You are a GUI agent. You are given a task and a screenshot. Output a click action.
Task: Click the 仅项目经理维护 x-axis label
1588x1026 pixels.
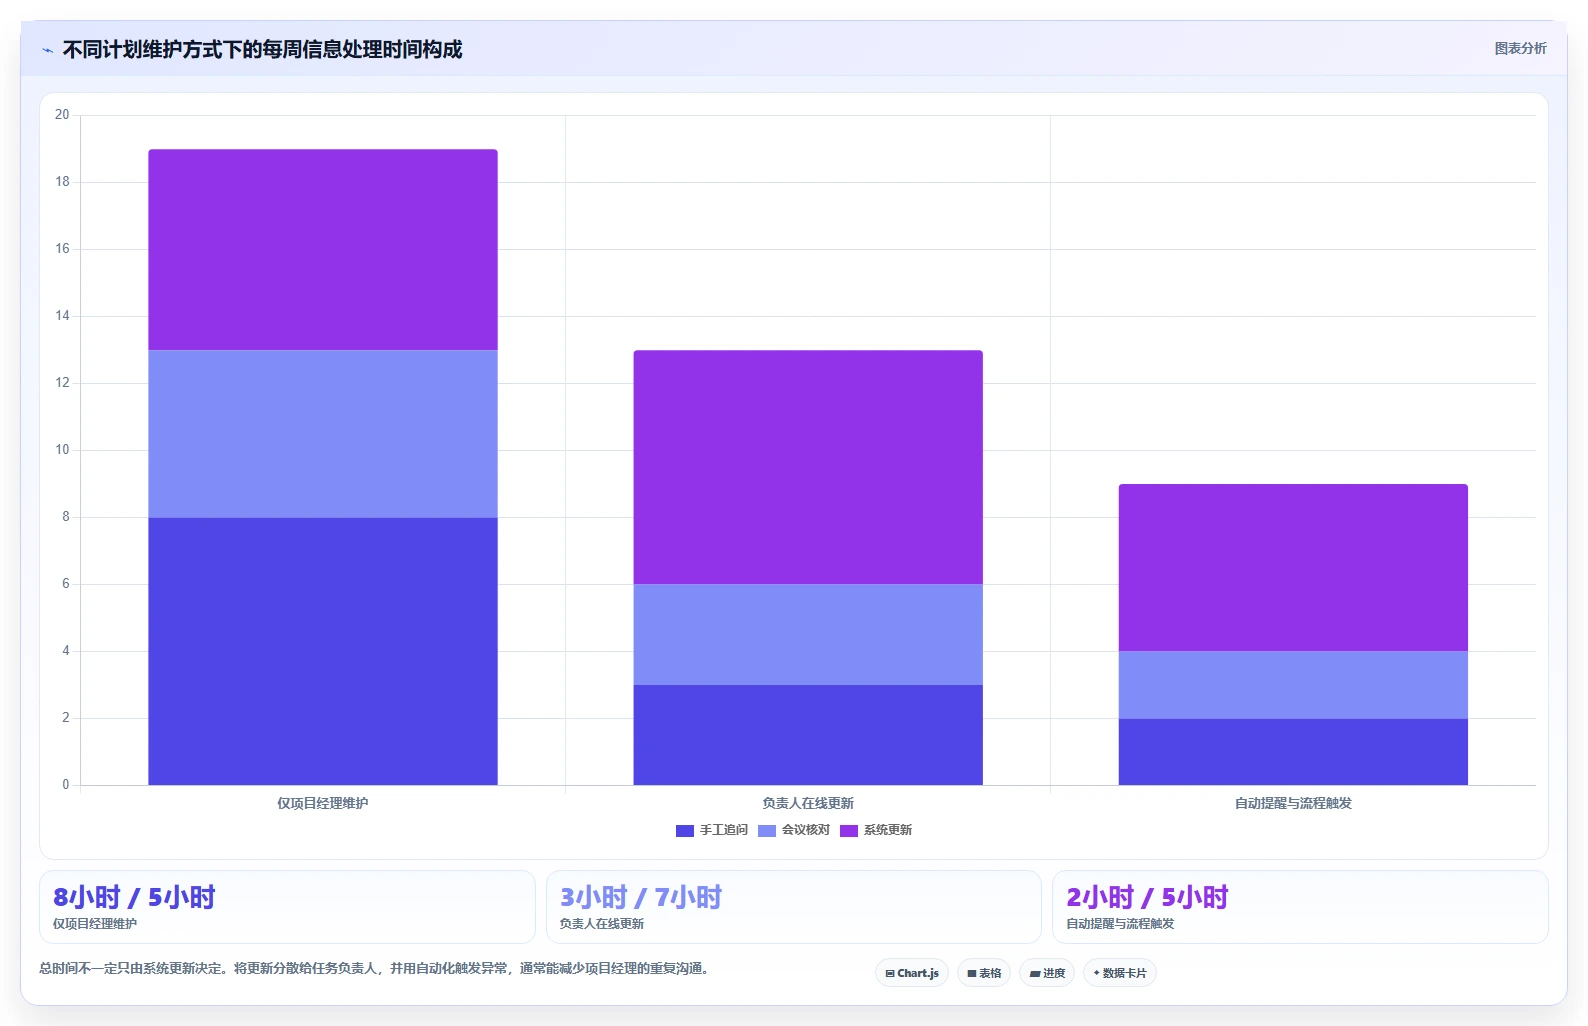coord(323,803)
